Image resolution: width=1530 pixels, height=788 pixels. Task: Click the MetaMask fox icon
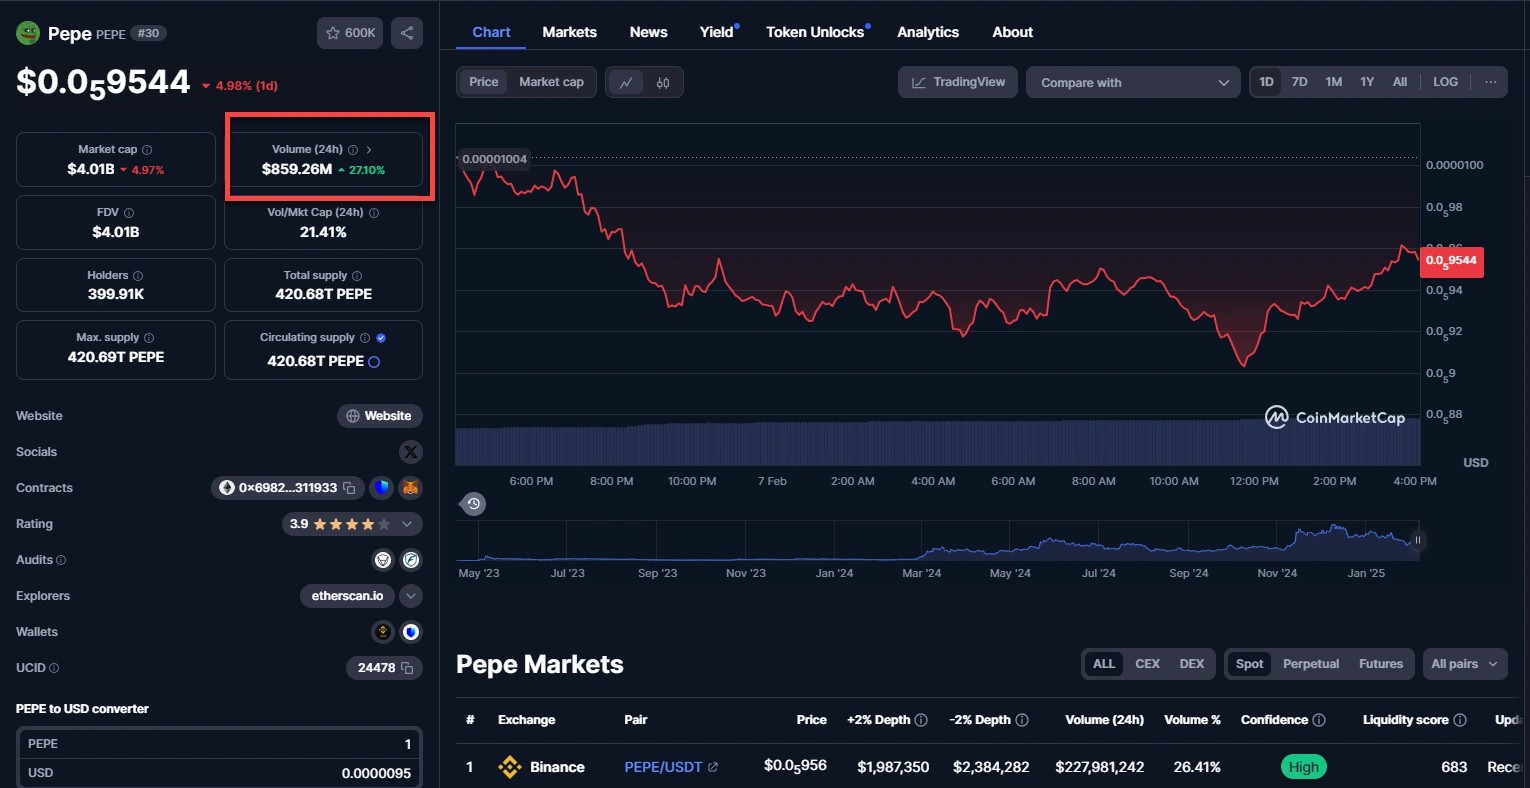[410, 488]
